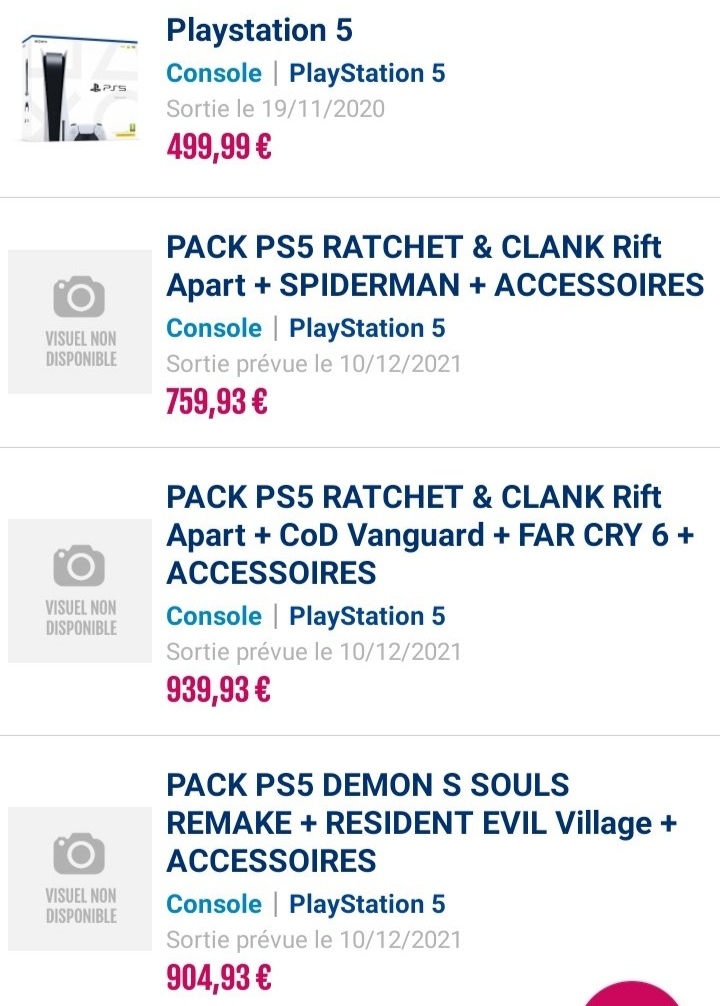Select PlayStation 5 link for the Far Cry 6 pack

click(367, 616)
